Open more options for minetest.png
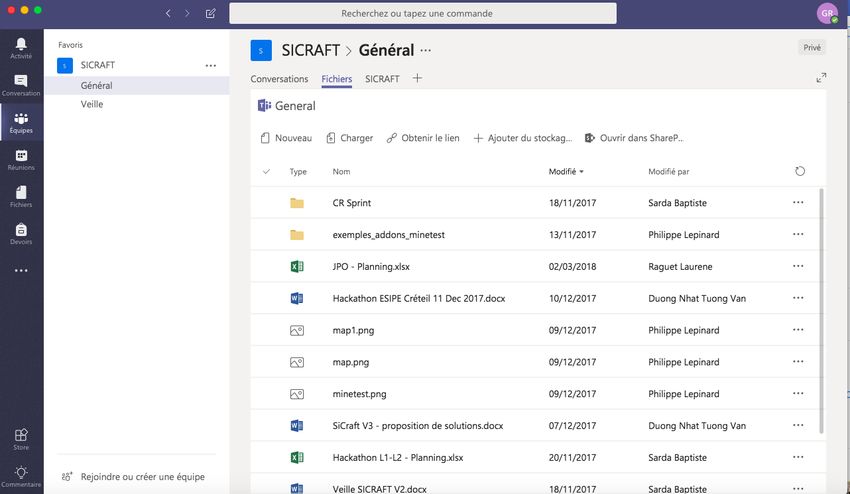Screen dimensions: 850x494 coord(798,393)
